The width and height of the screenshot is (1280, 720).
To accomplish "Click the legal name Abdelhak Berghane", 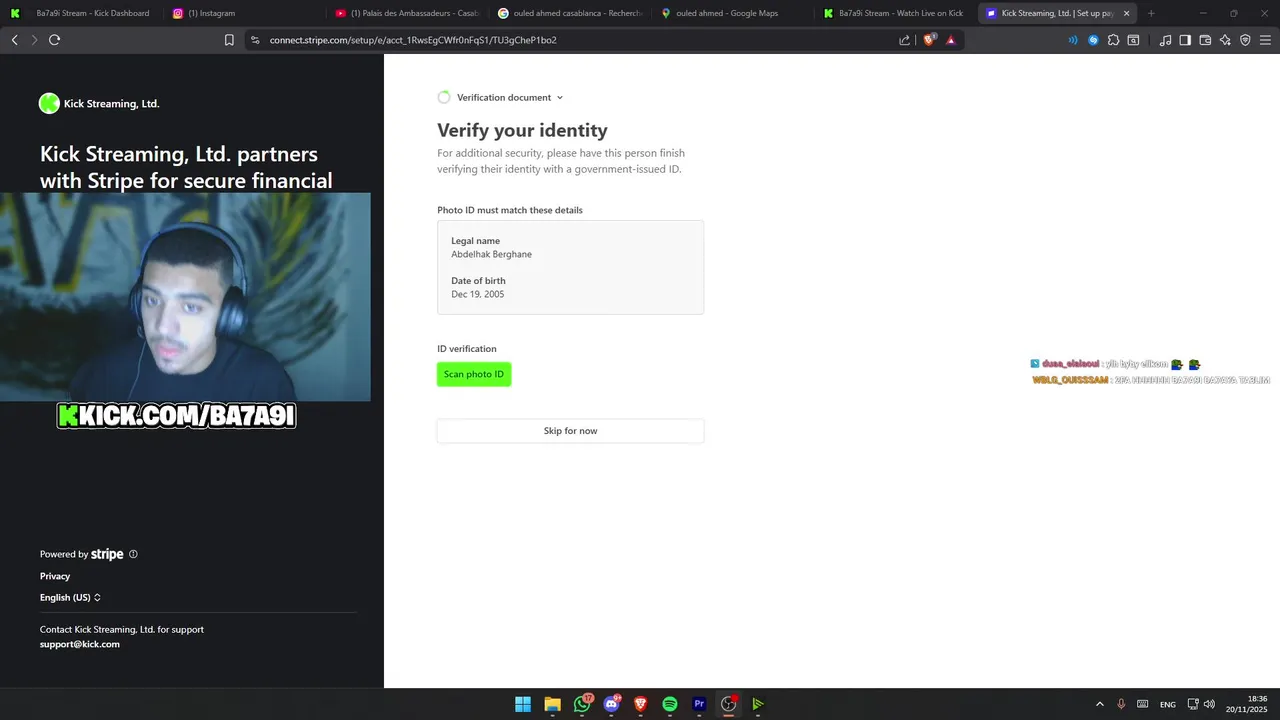I will [491, 254].
